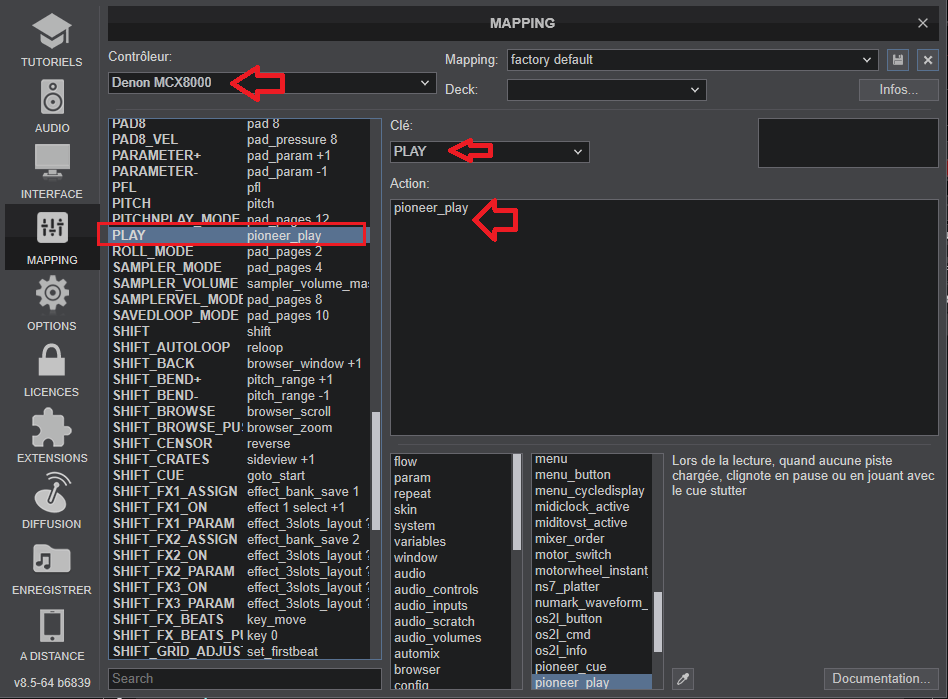Select the Mapping mixer sliders section
The width and height of the screenshot is (948, 699).
tap(52, 238)
